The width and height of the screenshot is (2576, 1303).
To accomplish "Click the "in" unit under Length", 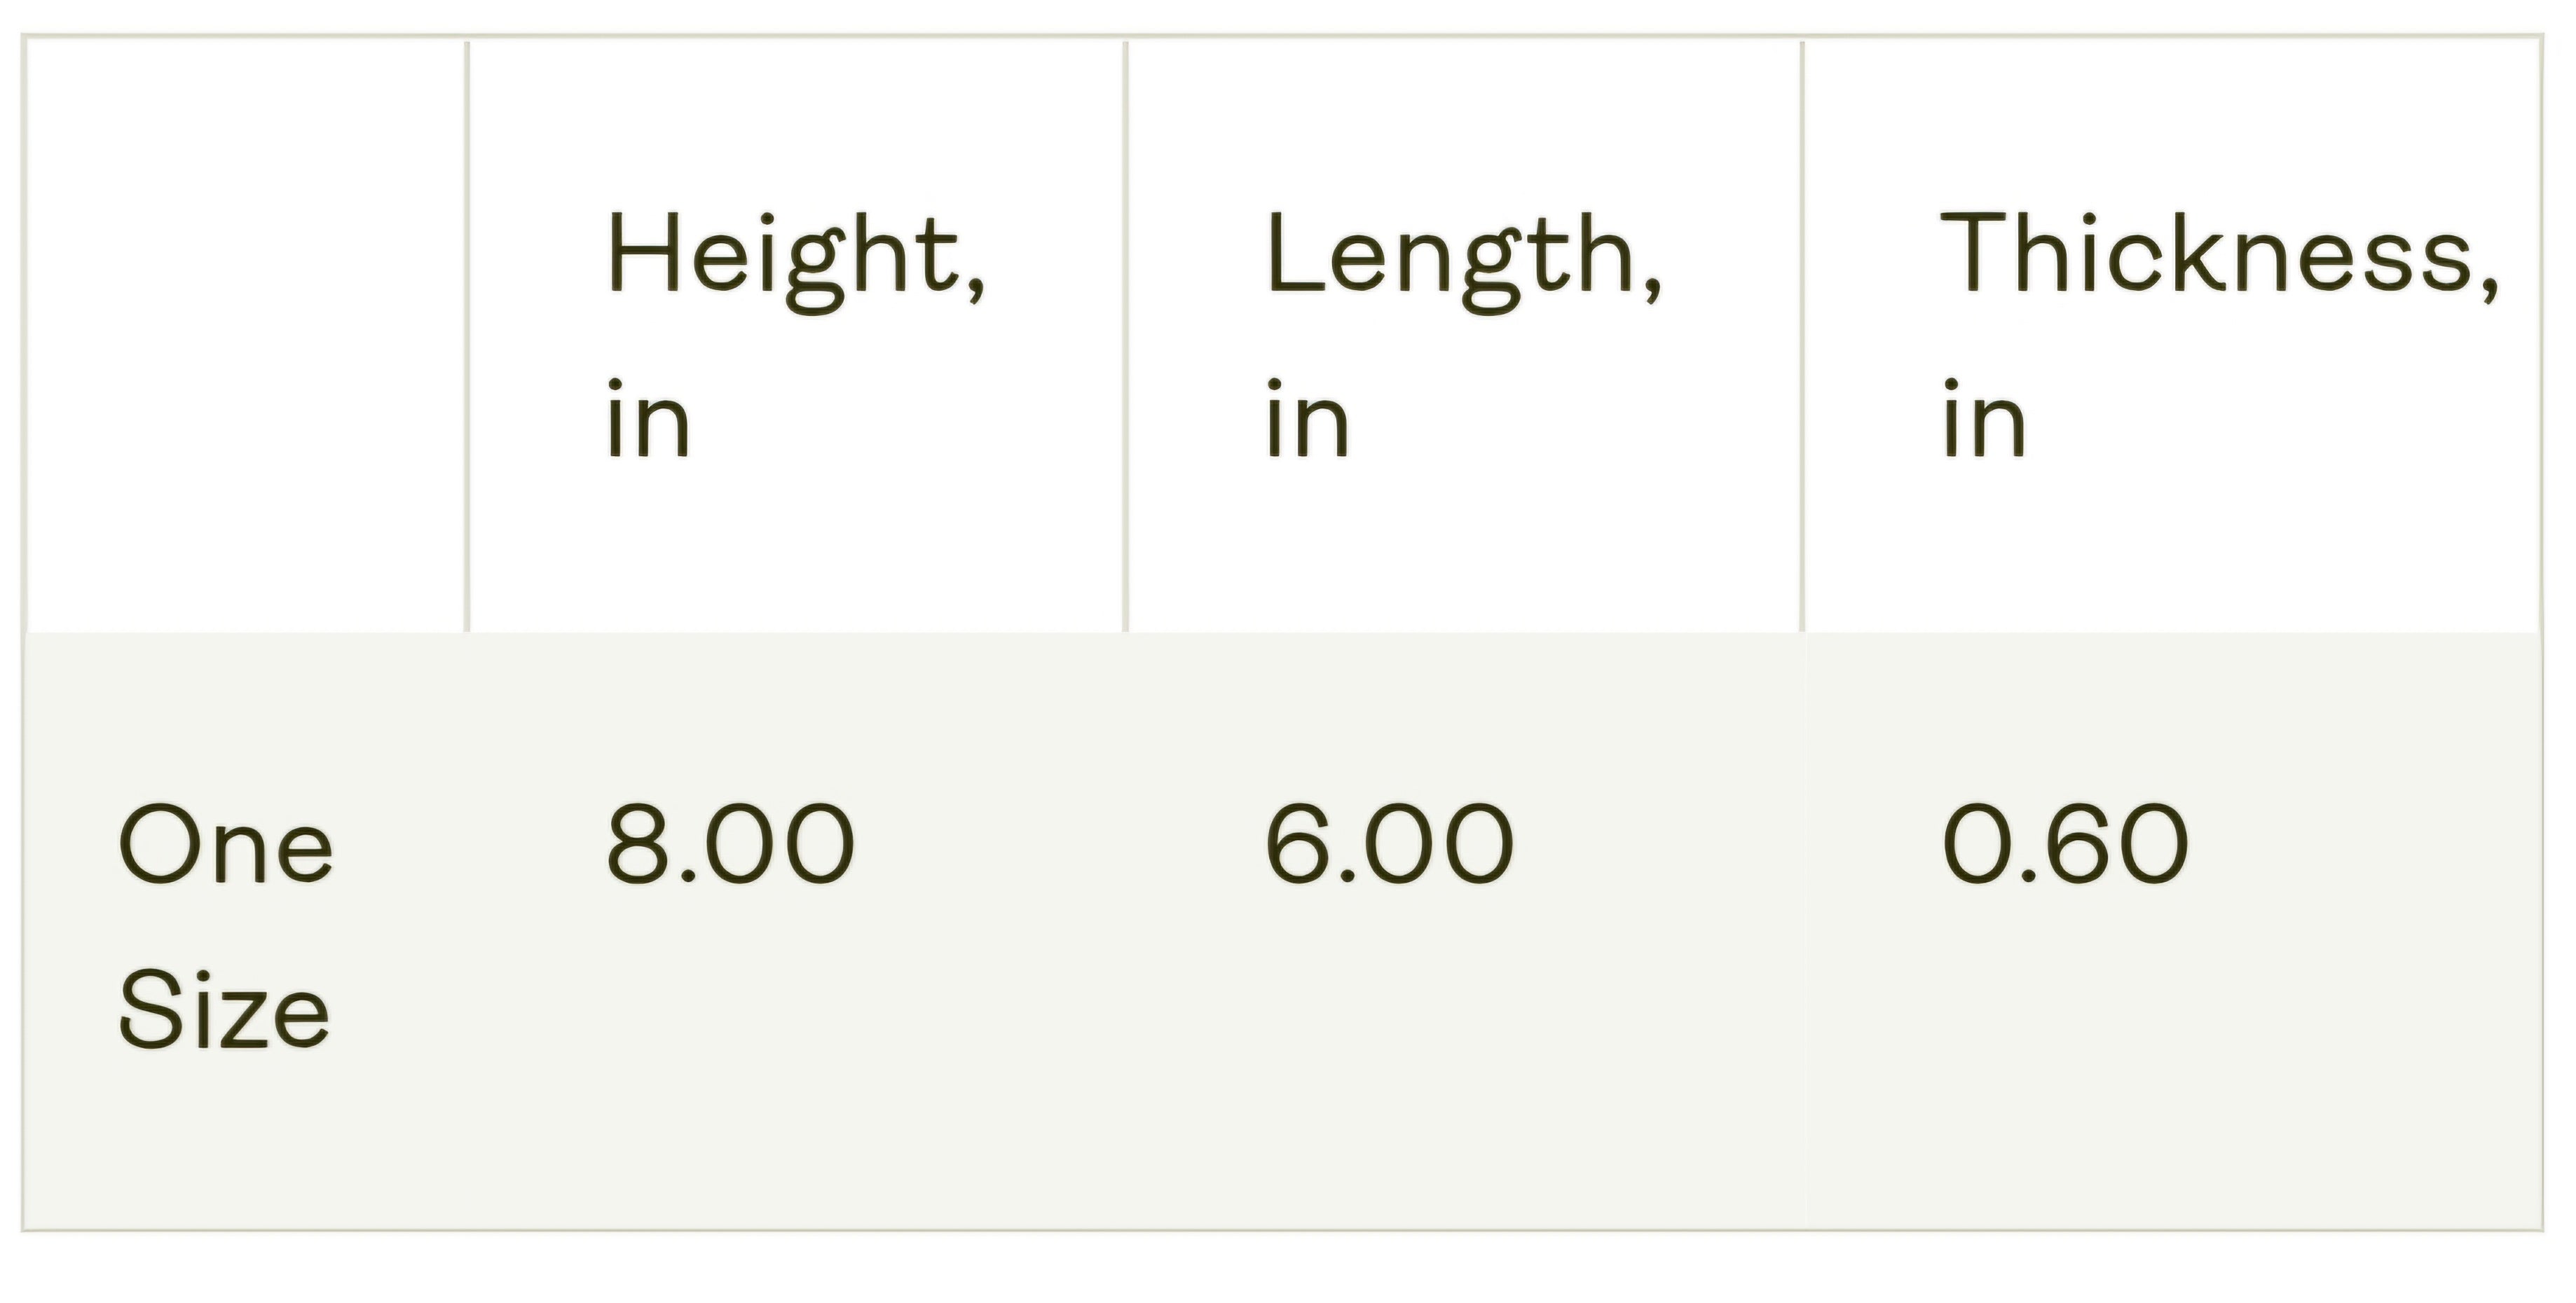I will [x=1307, y=420].
